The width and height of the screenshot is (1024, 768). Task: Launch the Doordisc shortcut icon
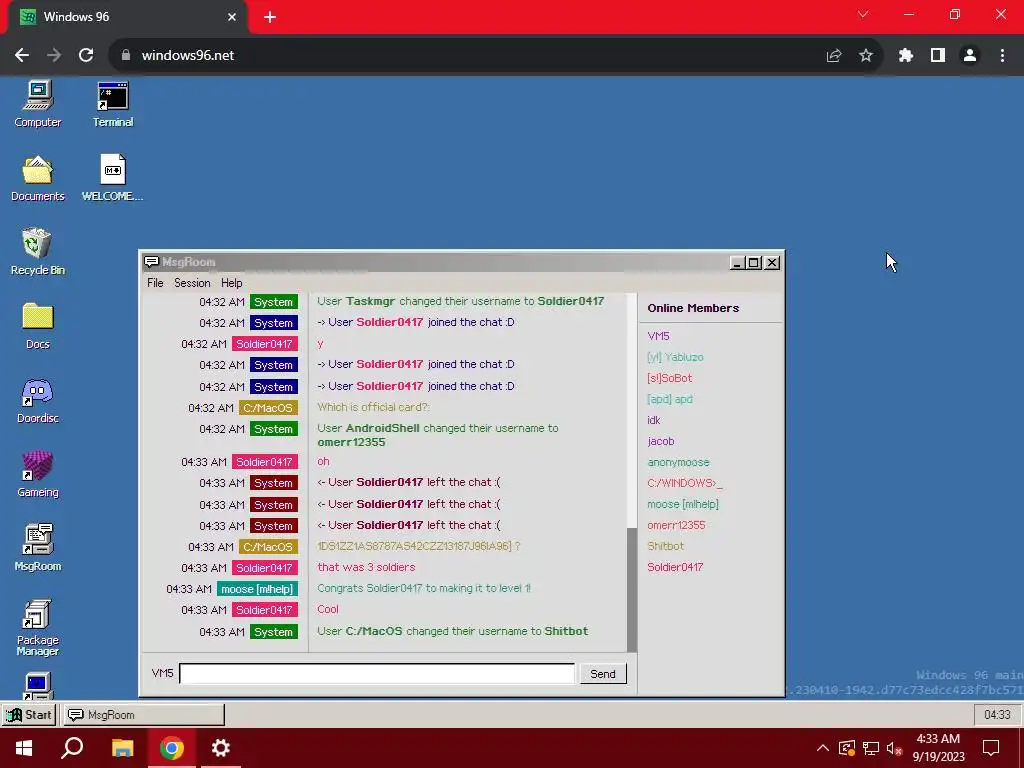(x=37, y=400)
